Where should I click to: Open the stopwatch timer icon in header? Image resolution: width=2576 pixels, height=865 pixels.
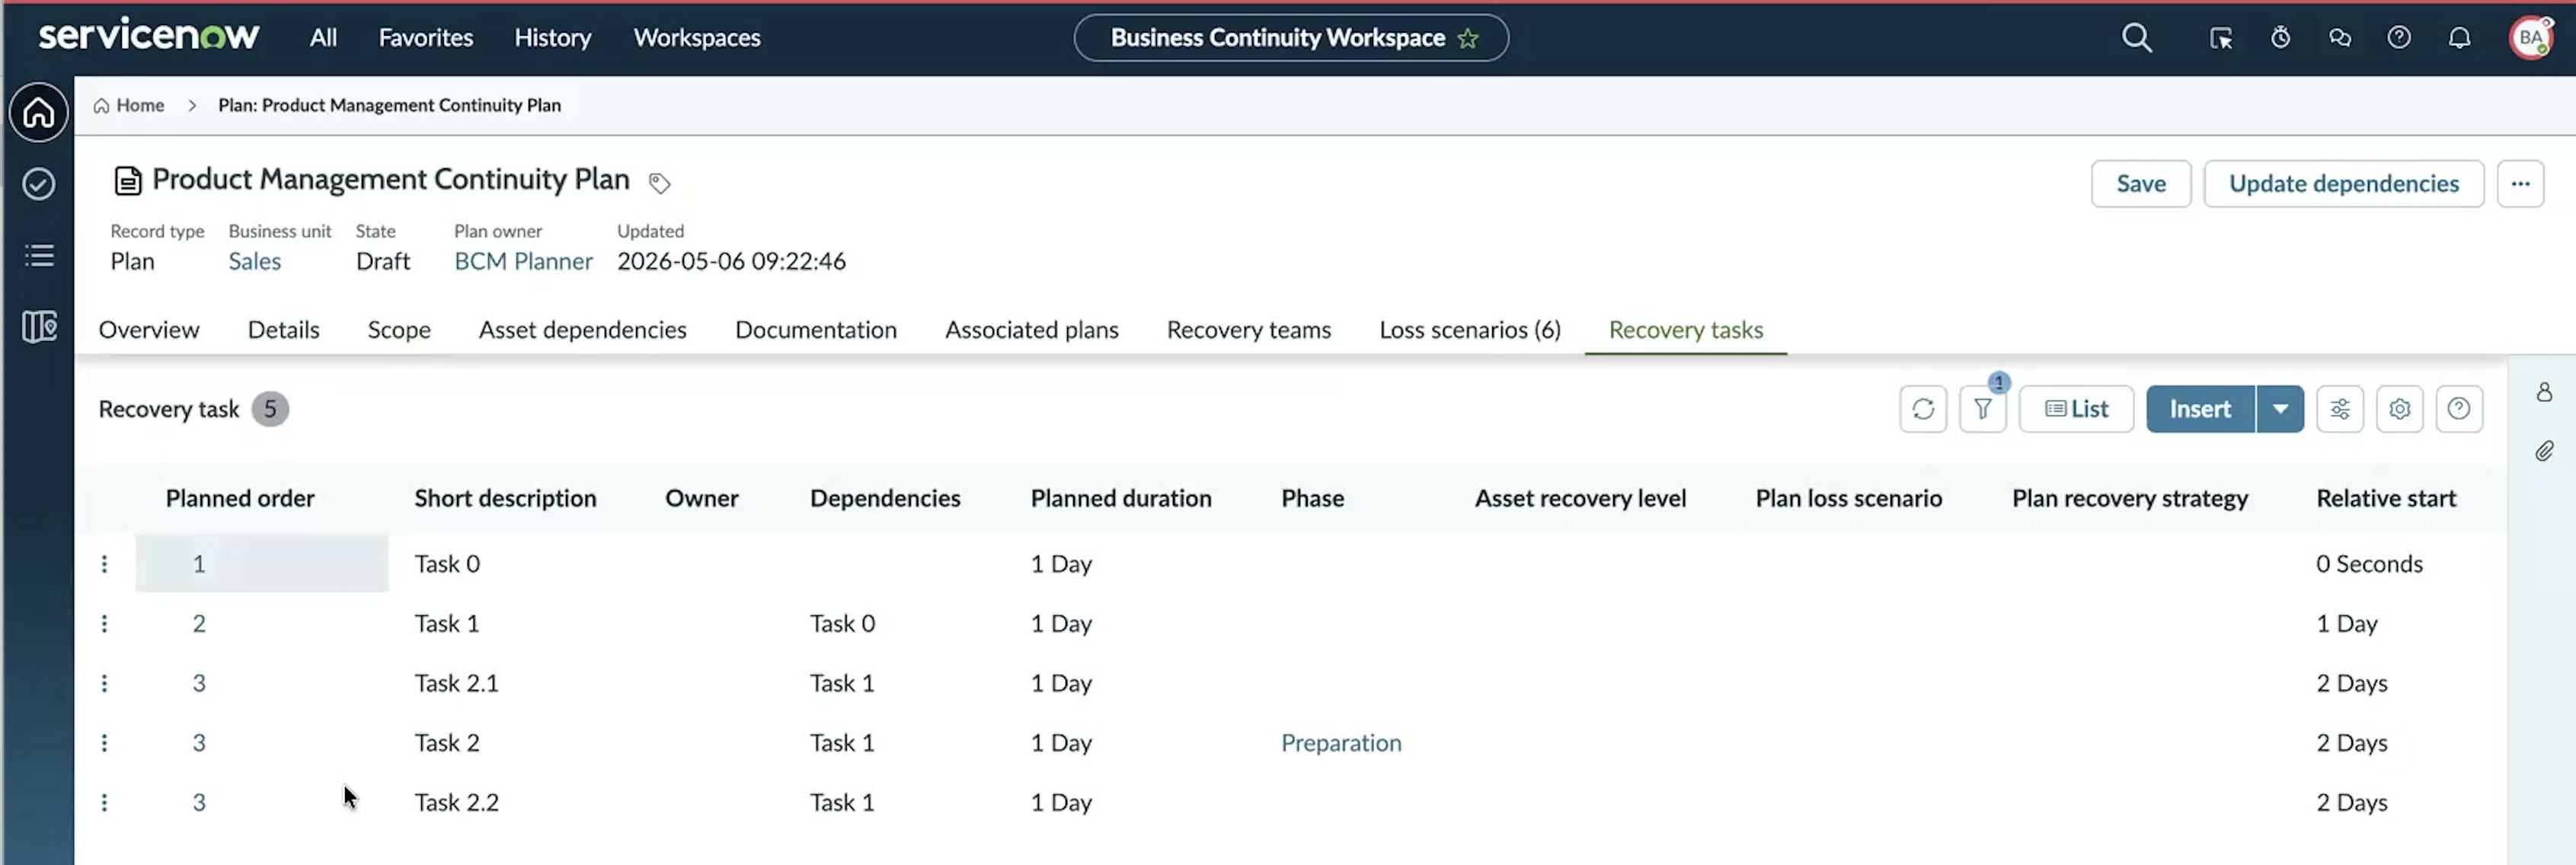tap(2280, 38)
